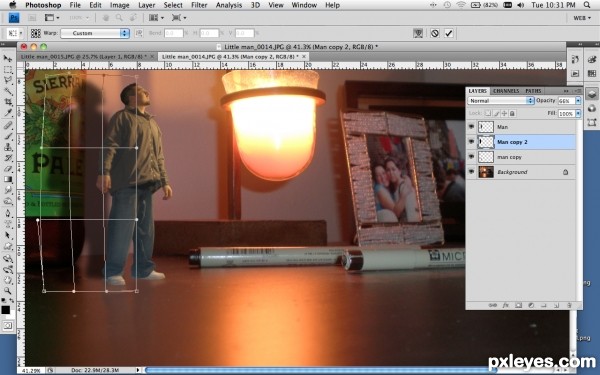Open the screen mode dropdown
The image size is (600, 375).
[179, 18]
